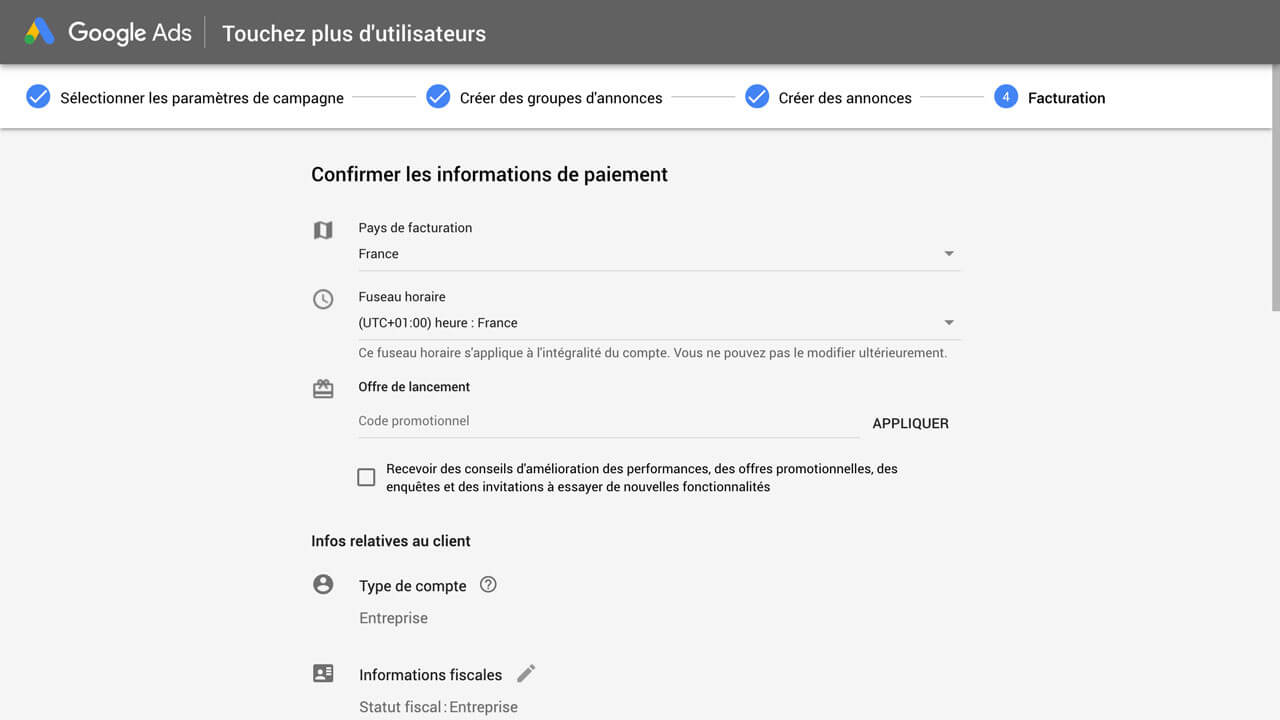
Task: Click the APPLIQUER button
Action: point(910,423)
